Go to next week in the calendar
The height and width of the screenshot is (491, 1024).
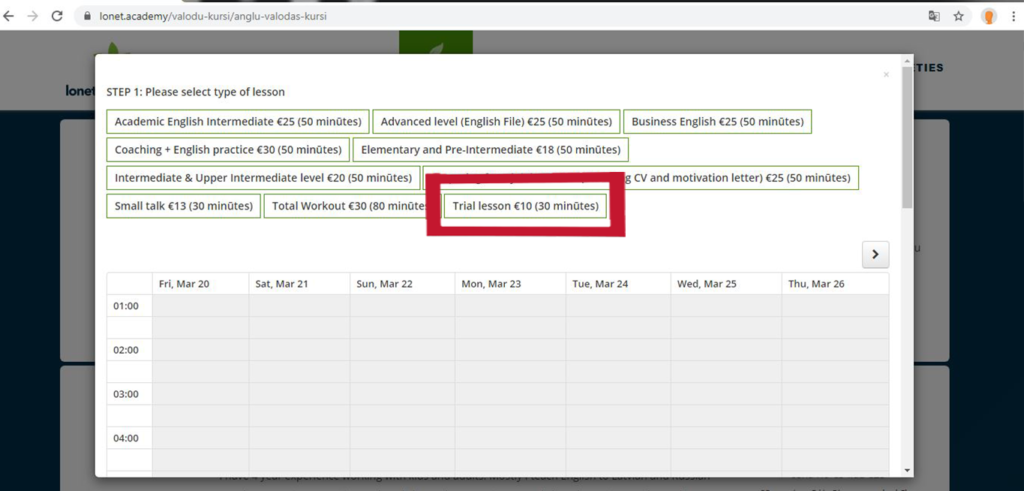pos(875,254)
